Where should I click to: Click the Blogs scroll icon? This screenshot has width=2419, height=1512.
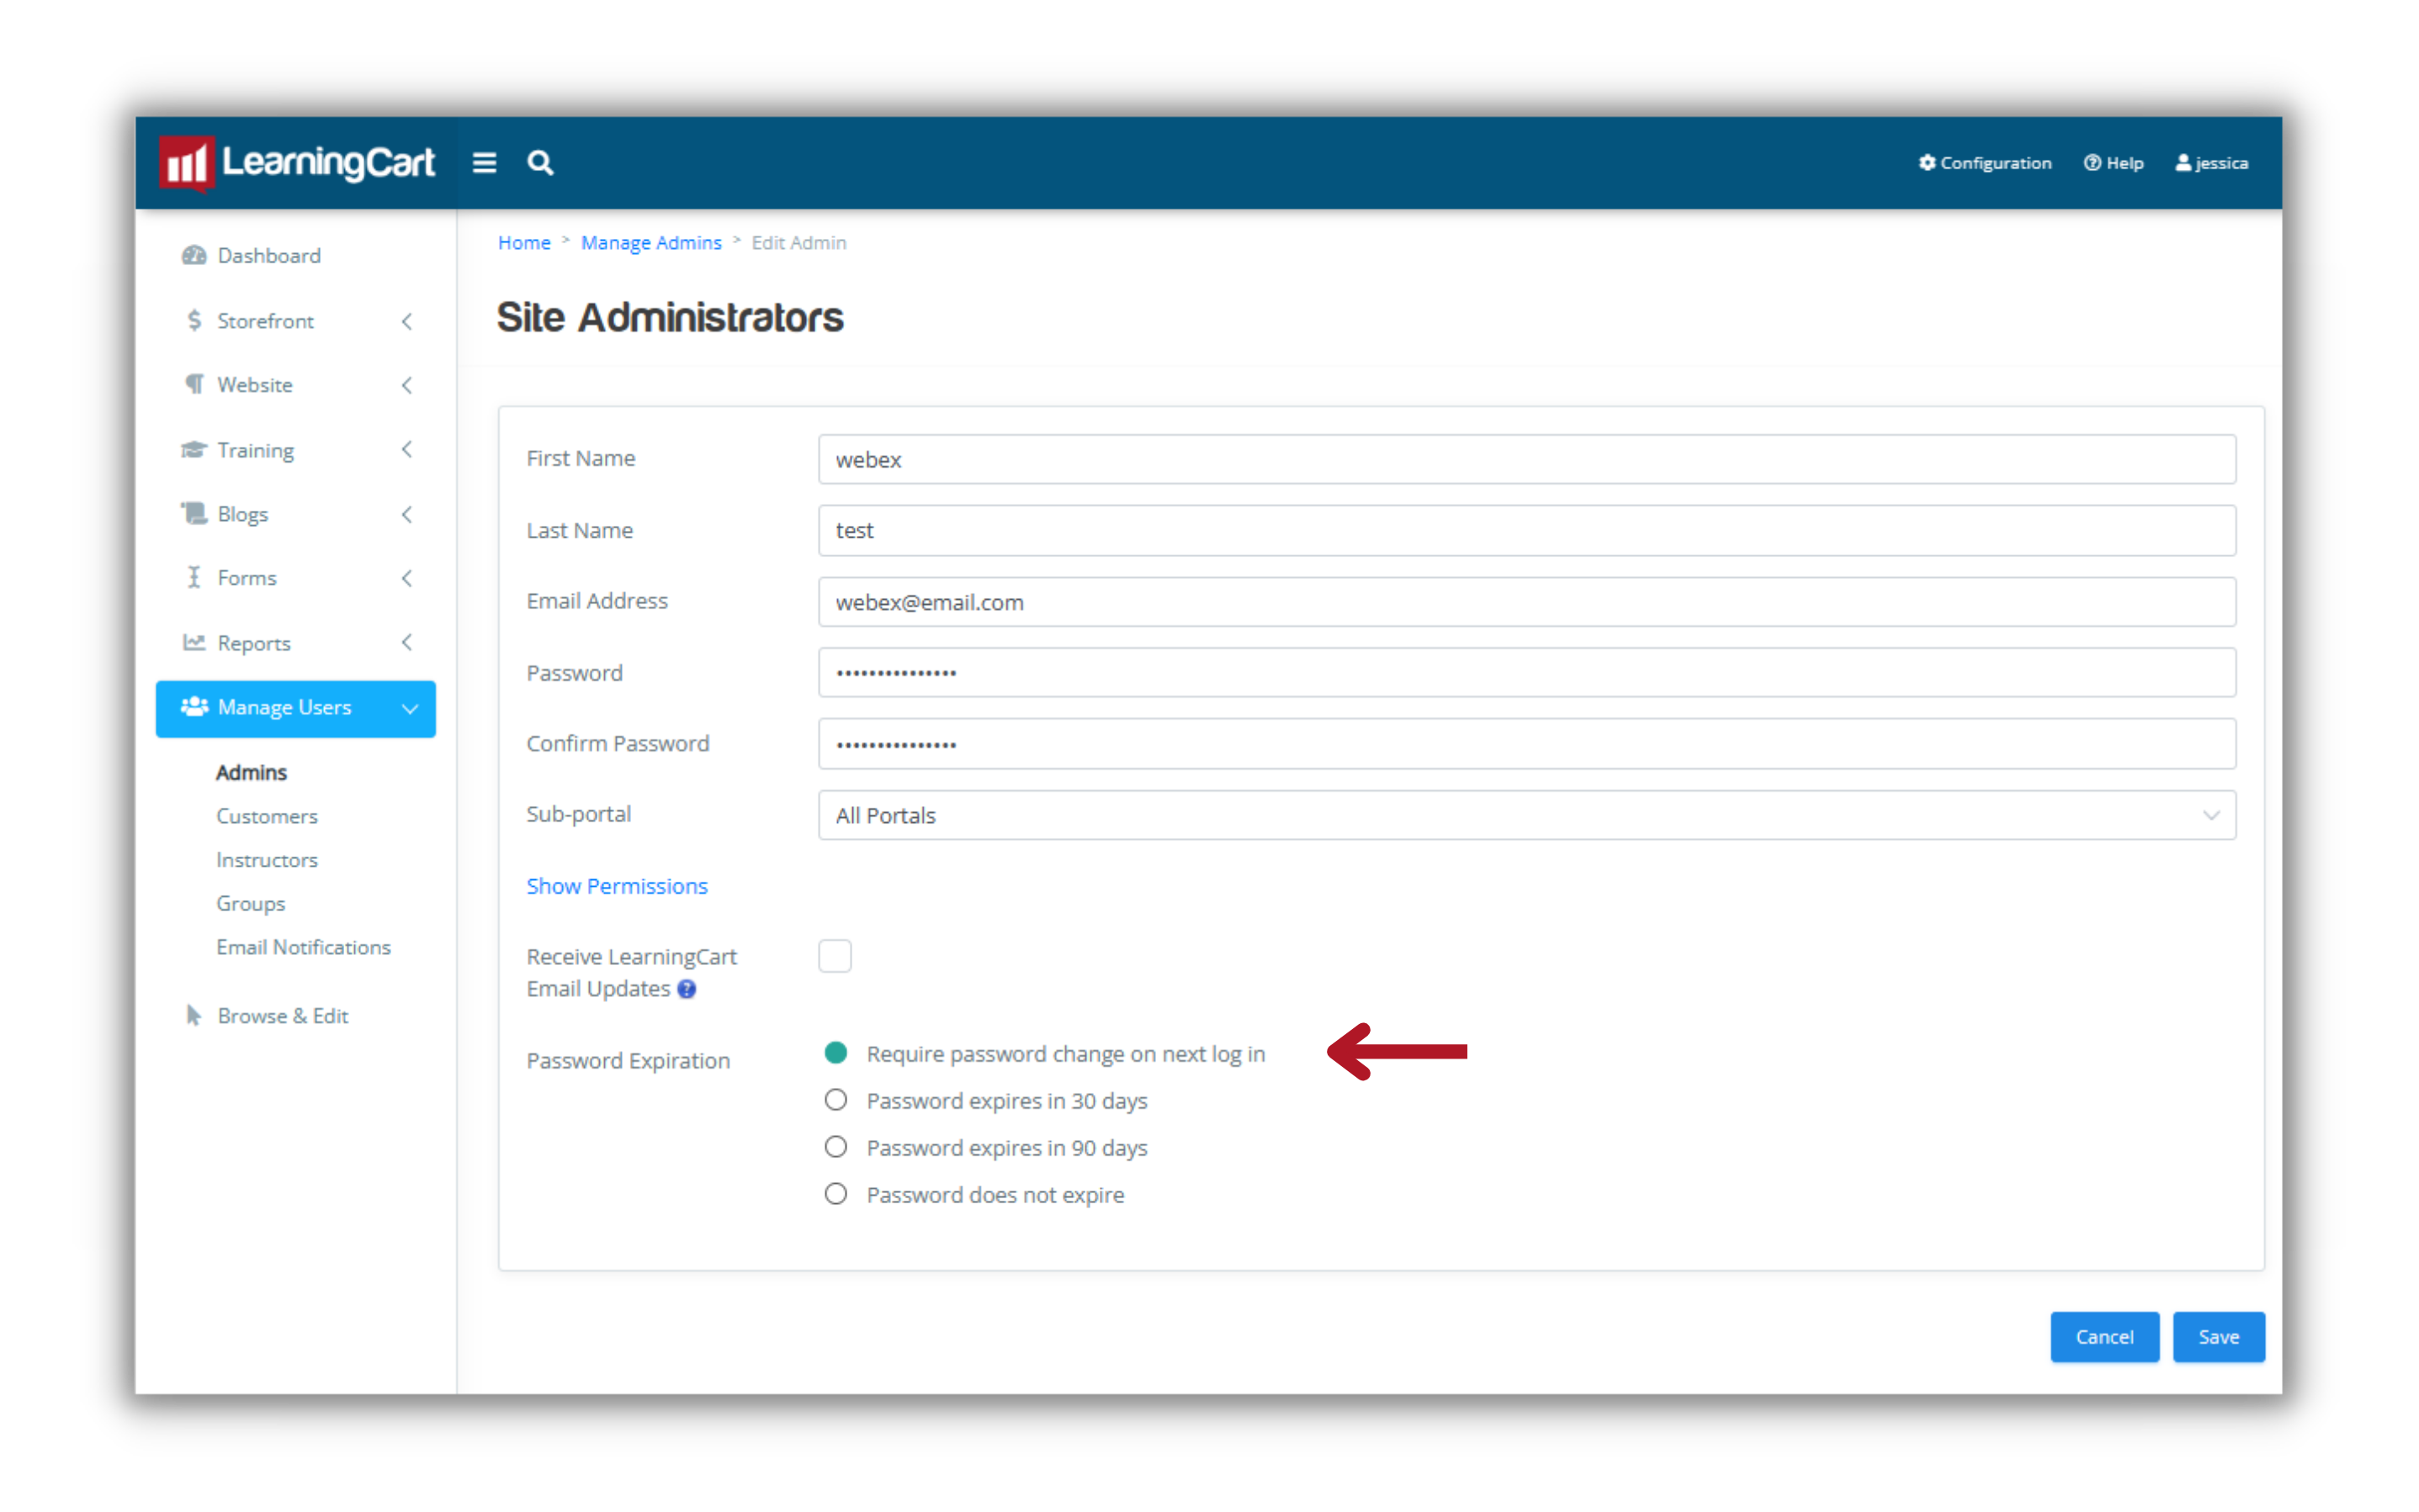[x=194, y=514]
